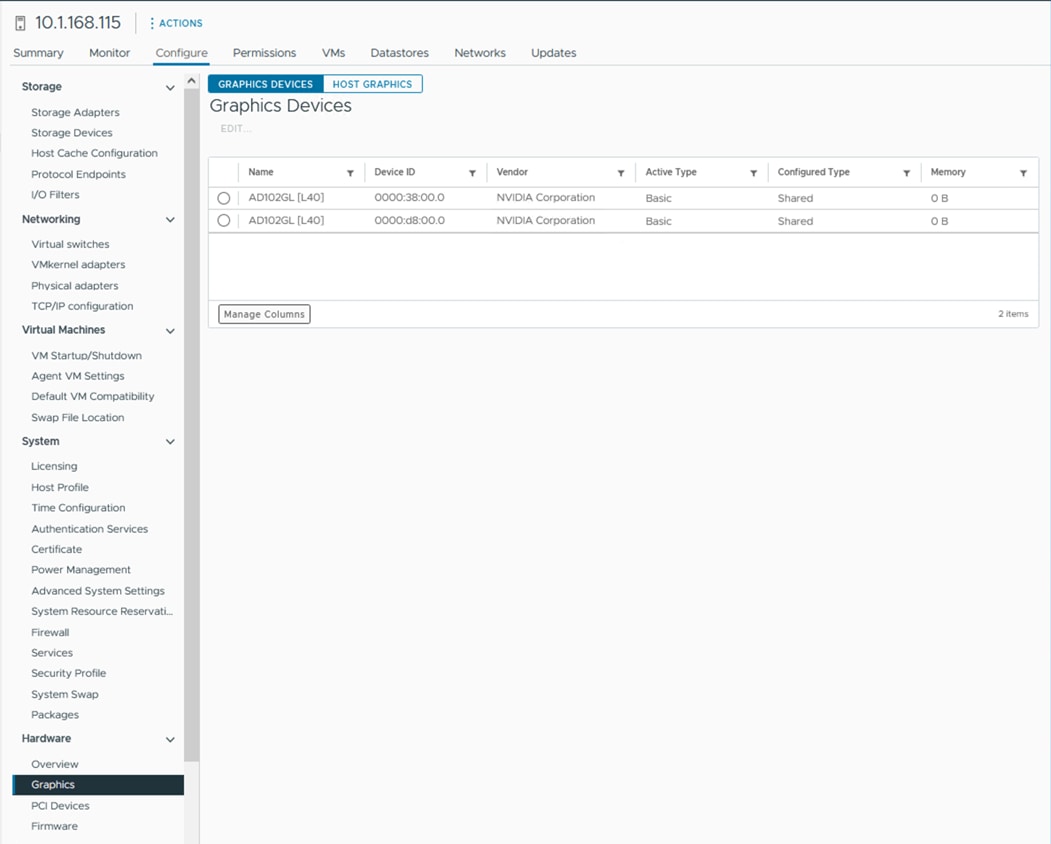Switch to the Monitor tab
This screenshot has width=1051, height=844.
pyautogui.click(x=109, y=53)
